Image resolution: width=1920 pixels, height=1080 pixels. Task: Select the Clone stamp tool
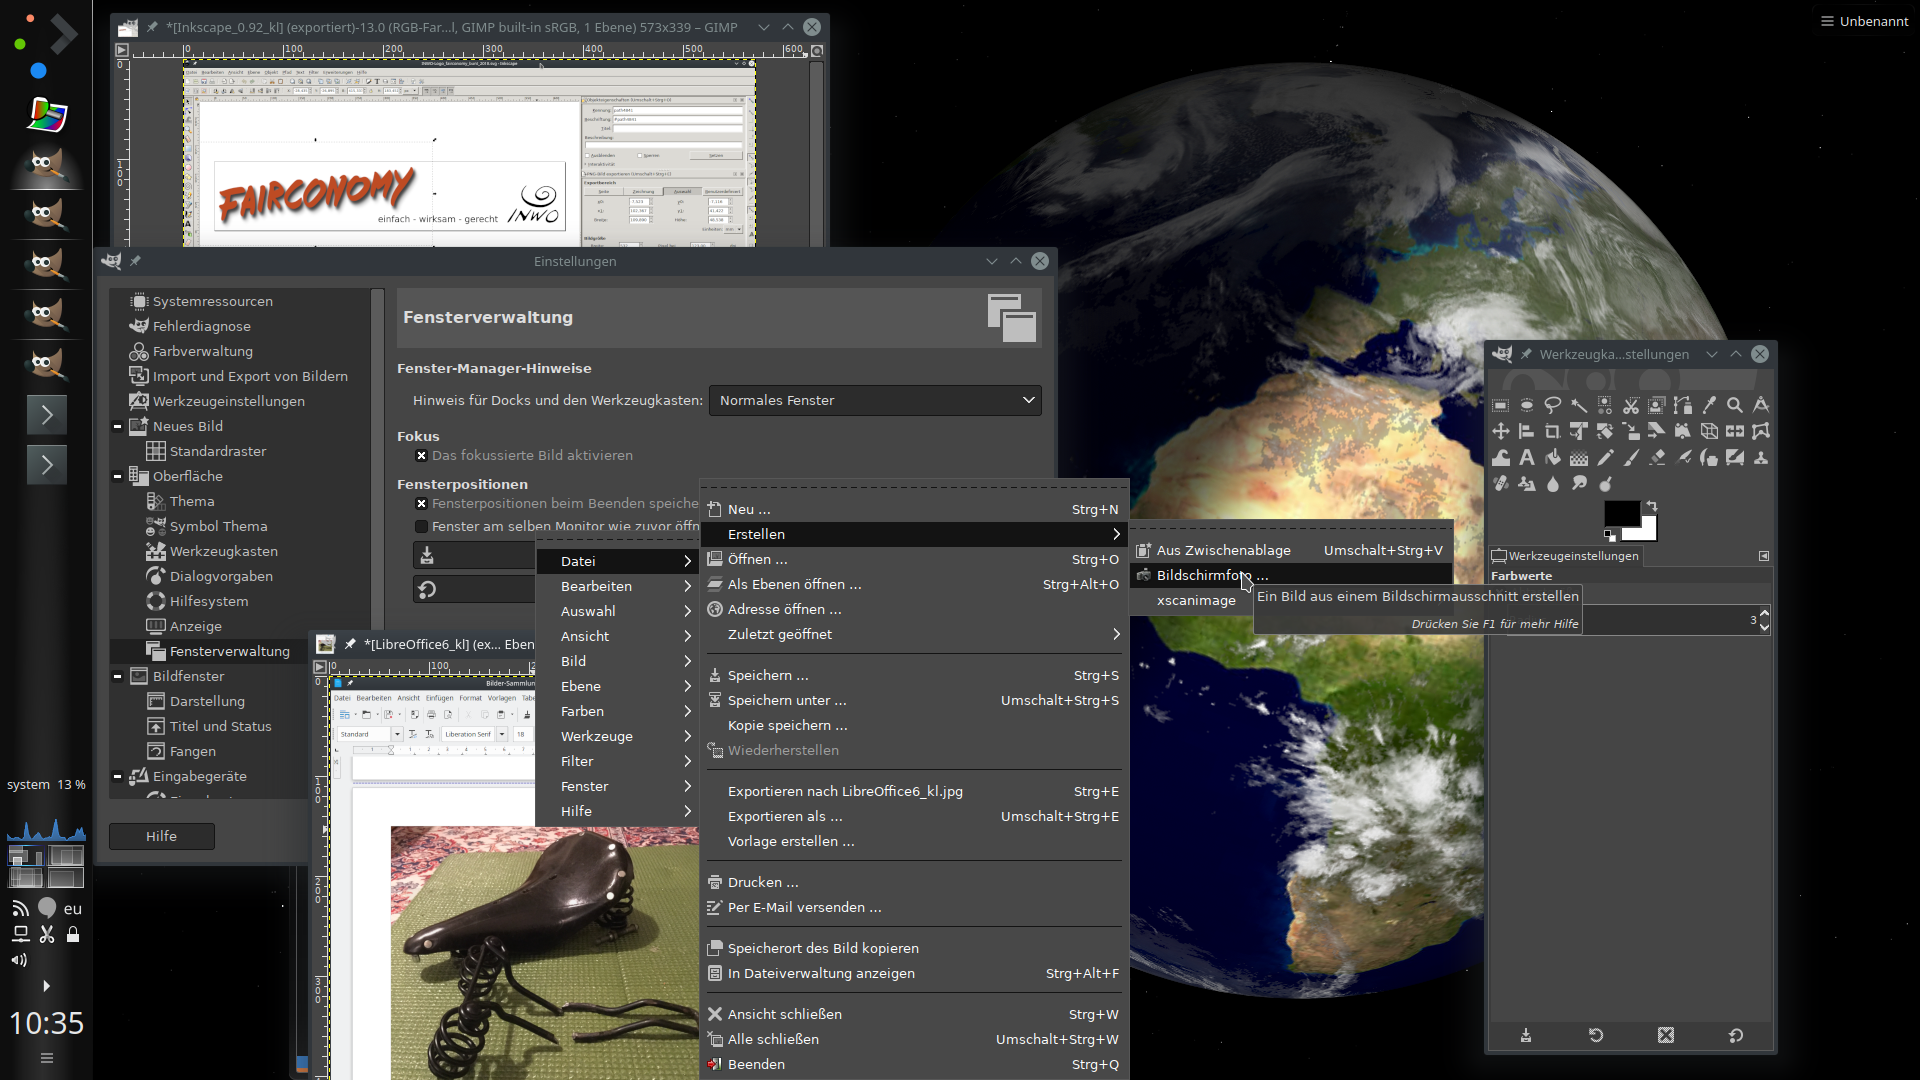[x=1761, y=457]
